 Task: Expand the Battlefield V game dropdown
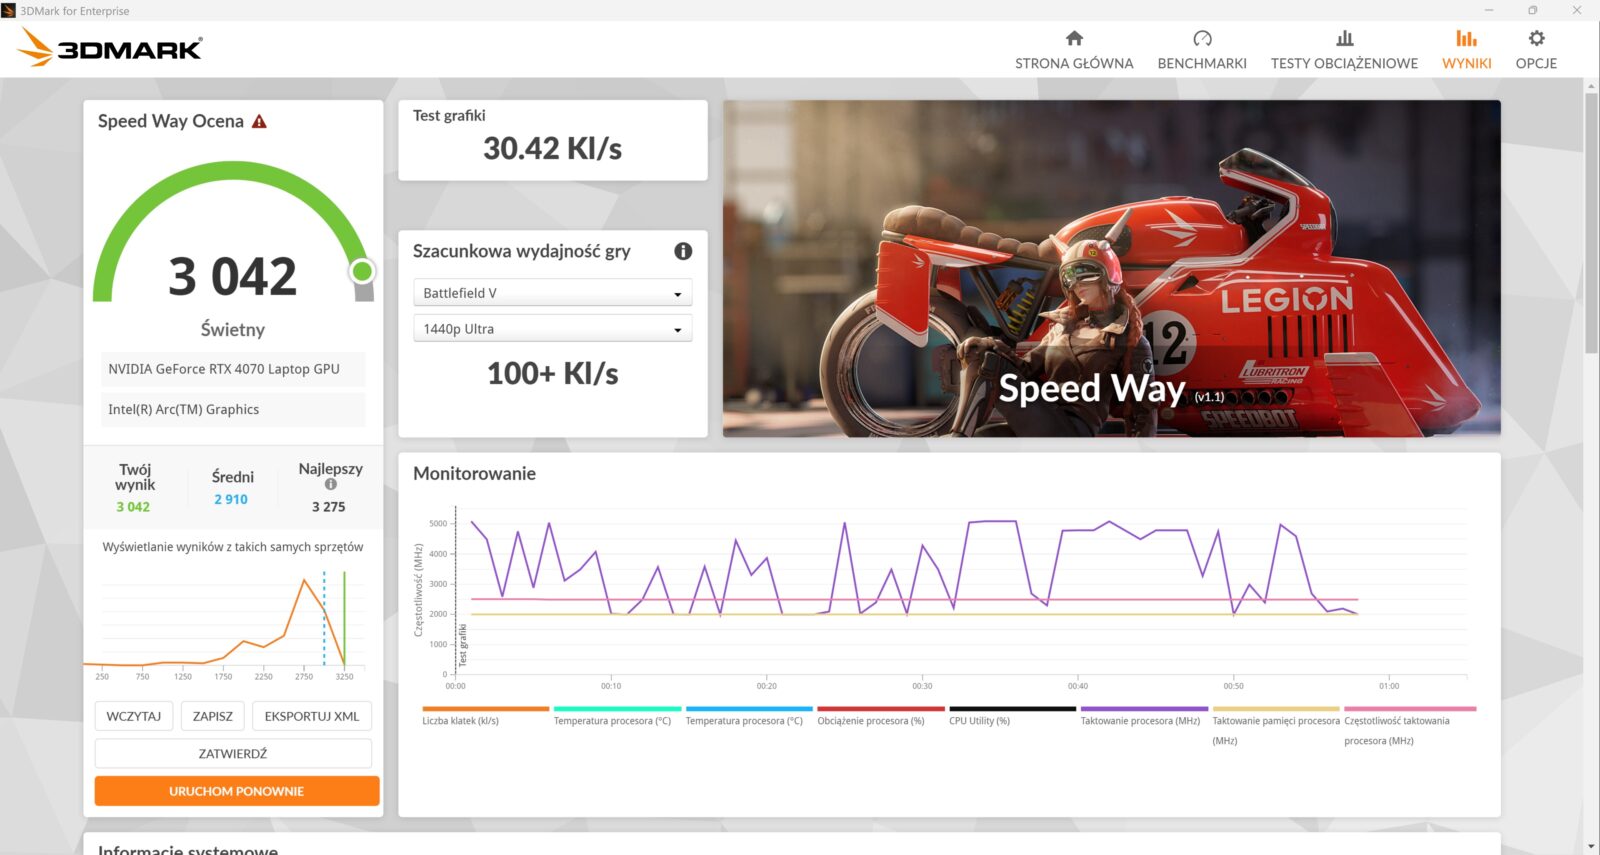point(552,293)
